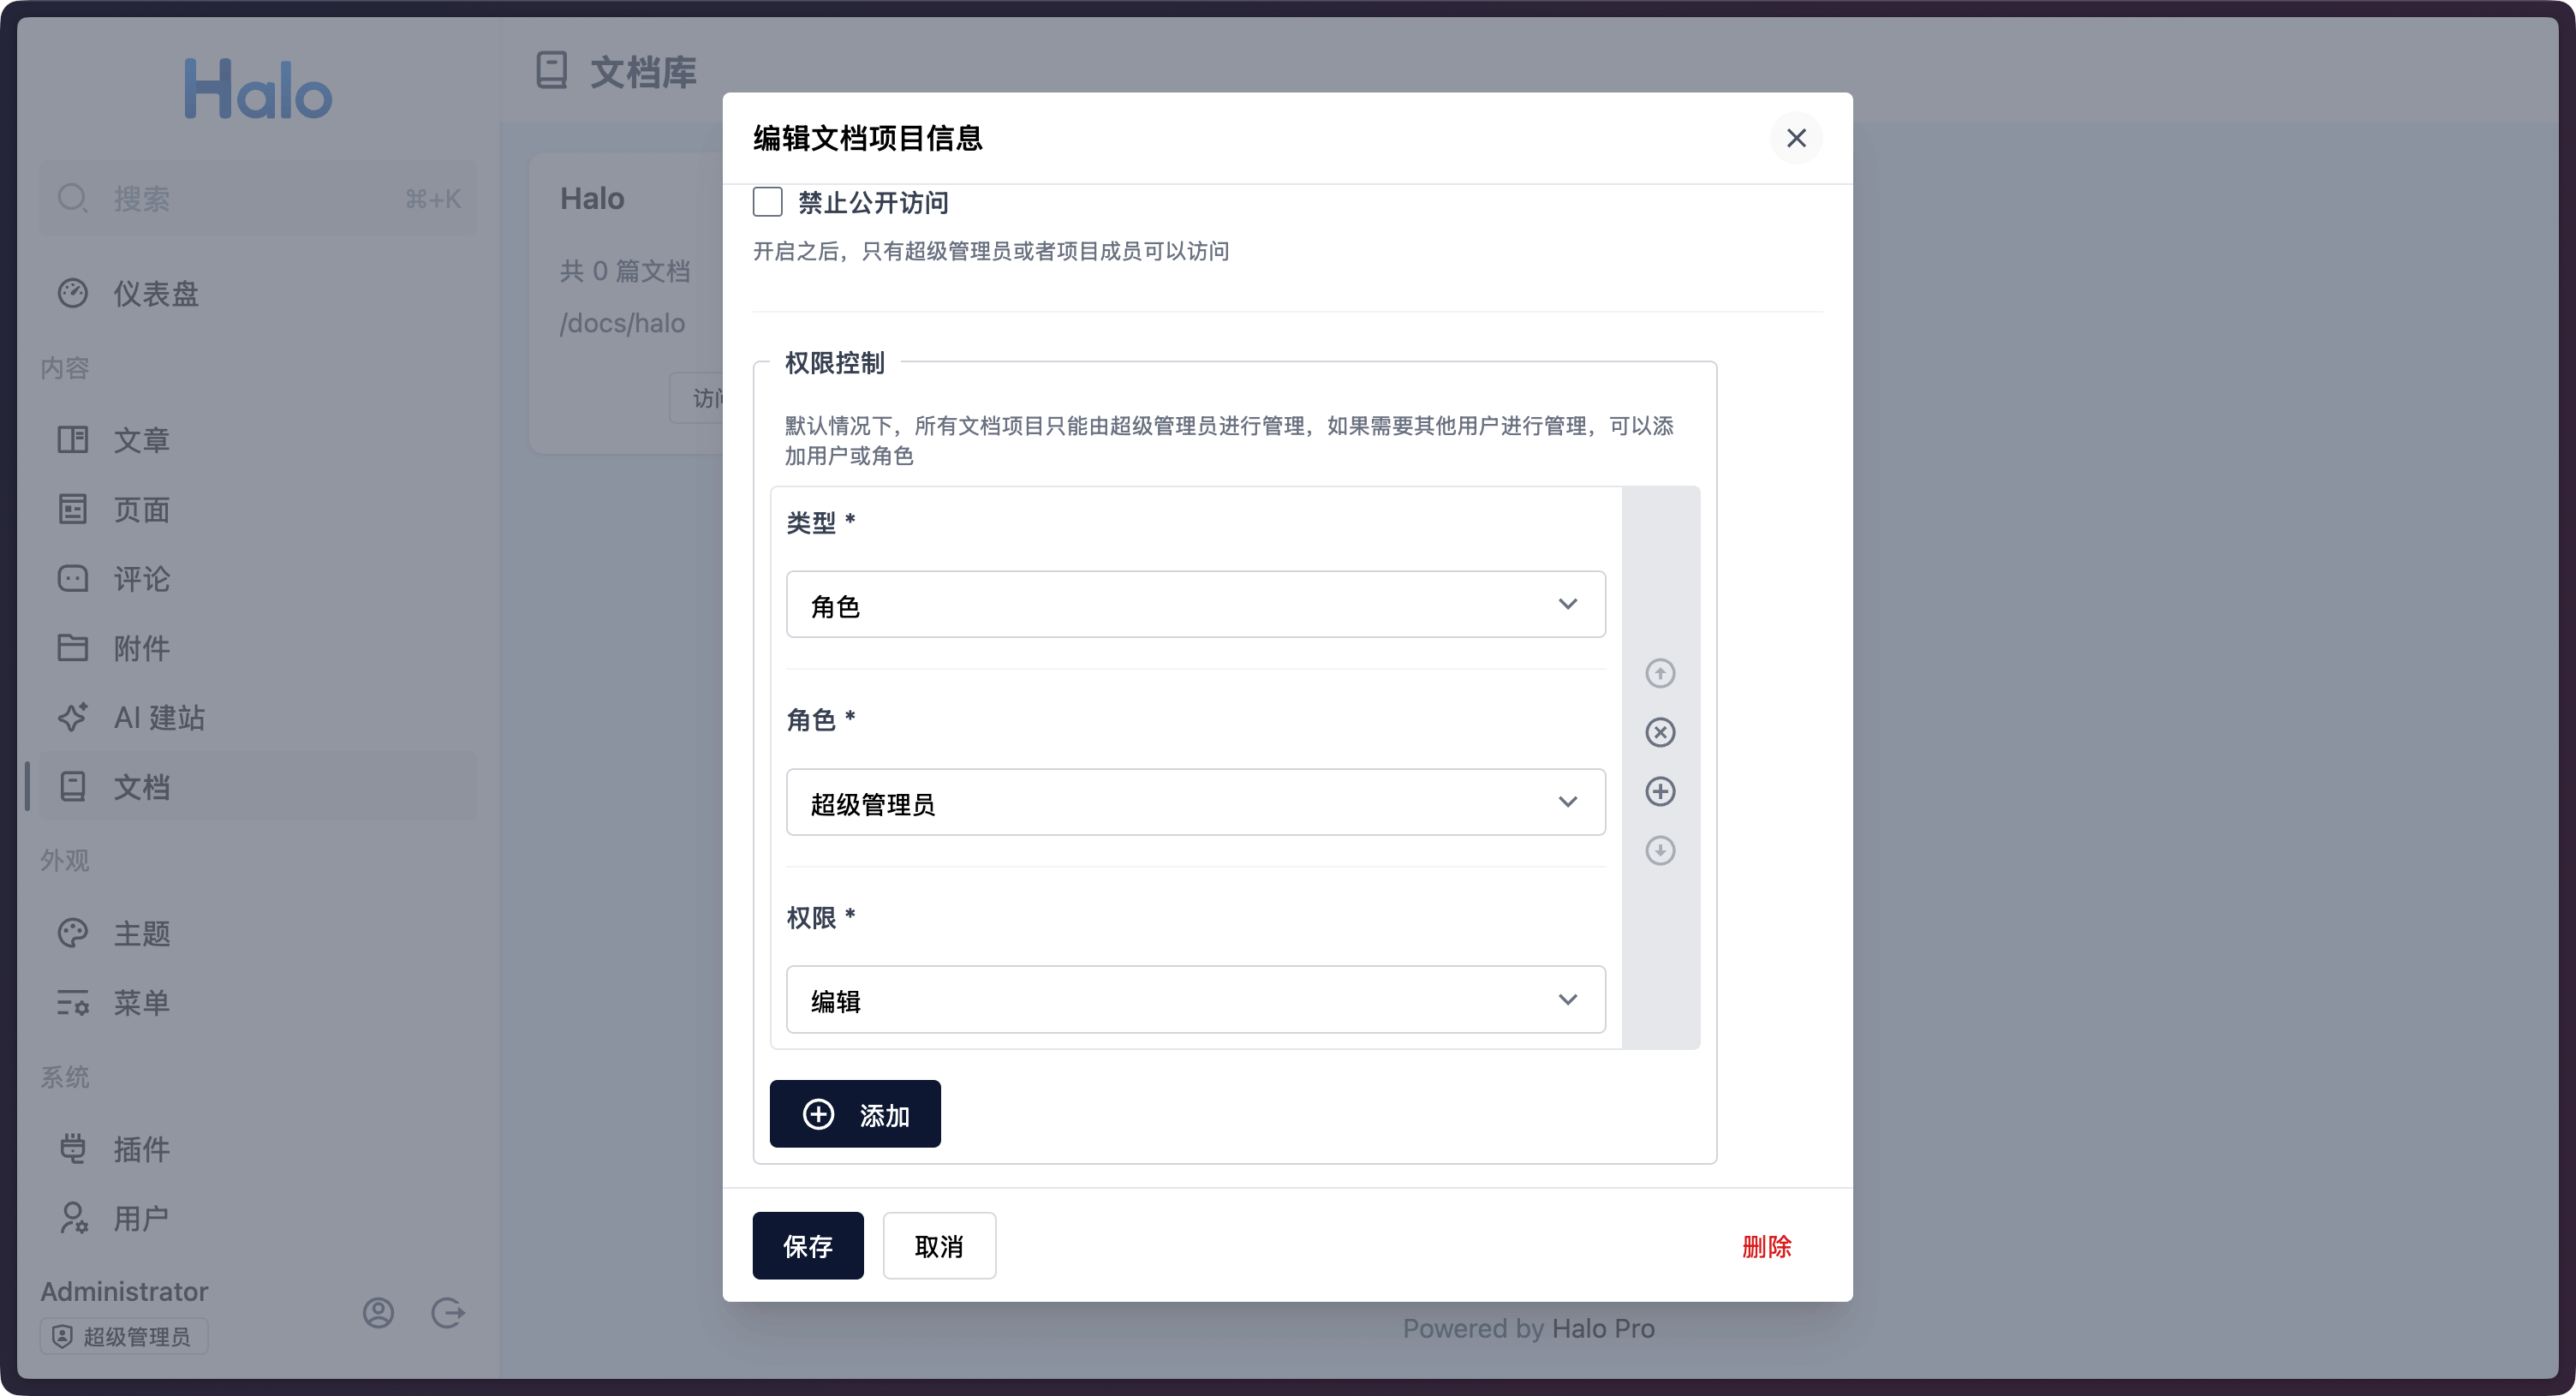Click the red 删除 link
Screen dimensions: 2576x1396
click(1766, 1246)
